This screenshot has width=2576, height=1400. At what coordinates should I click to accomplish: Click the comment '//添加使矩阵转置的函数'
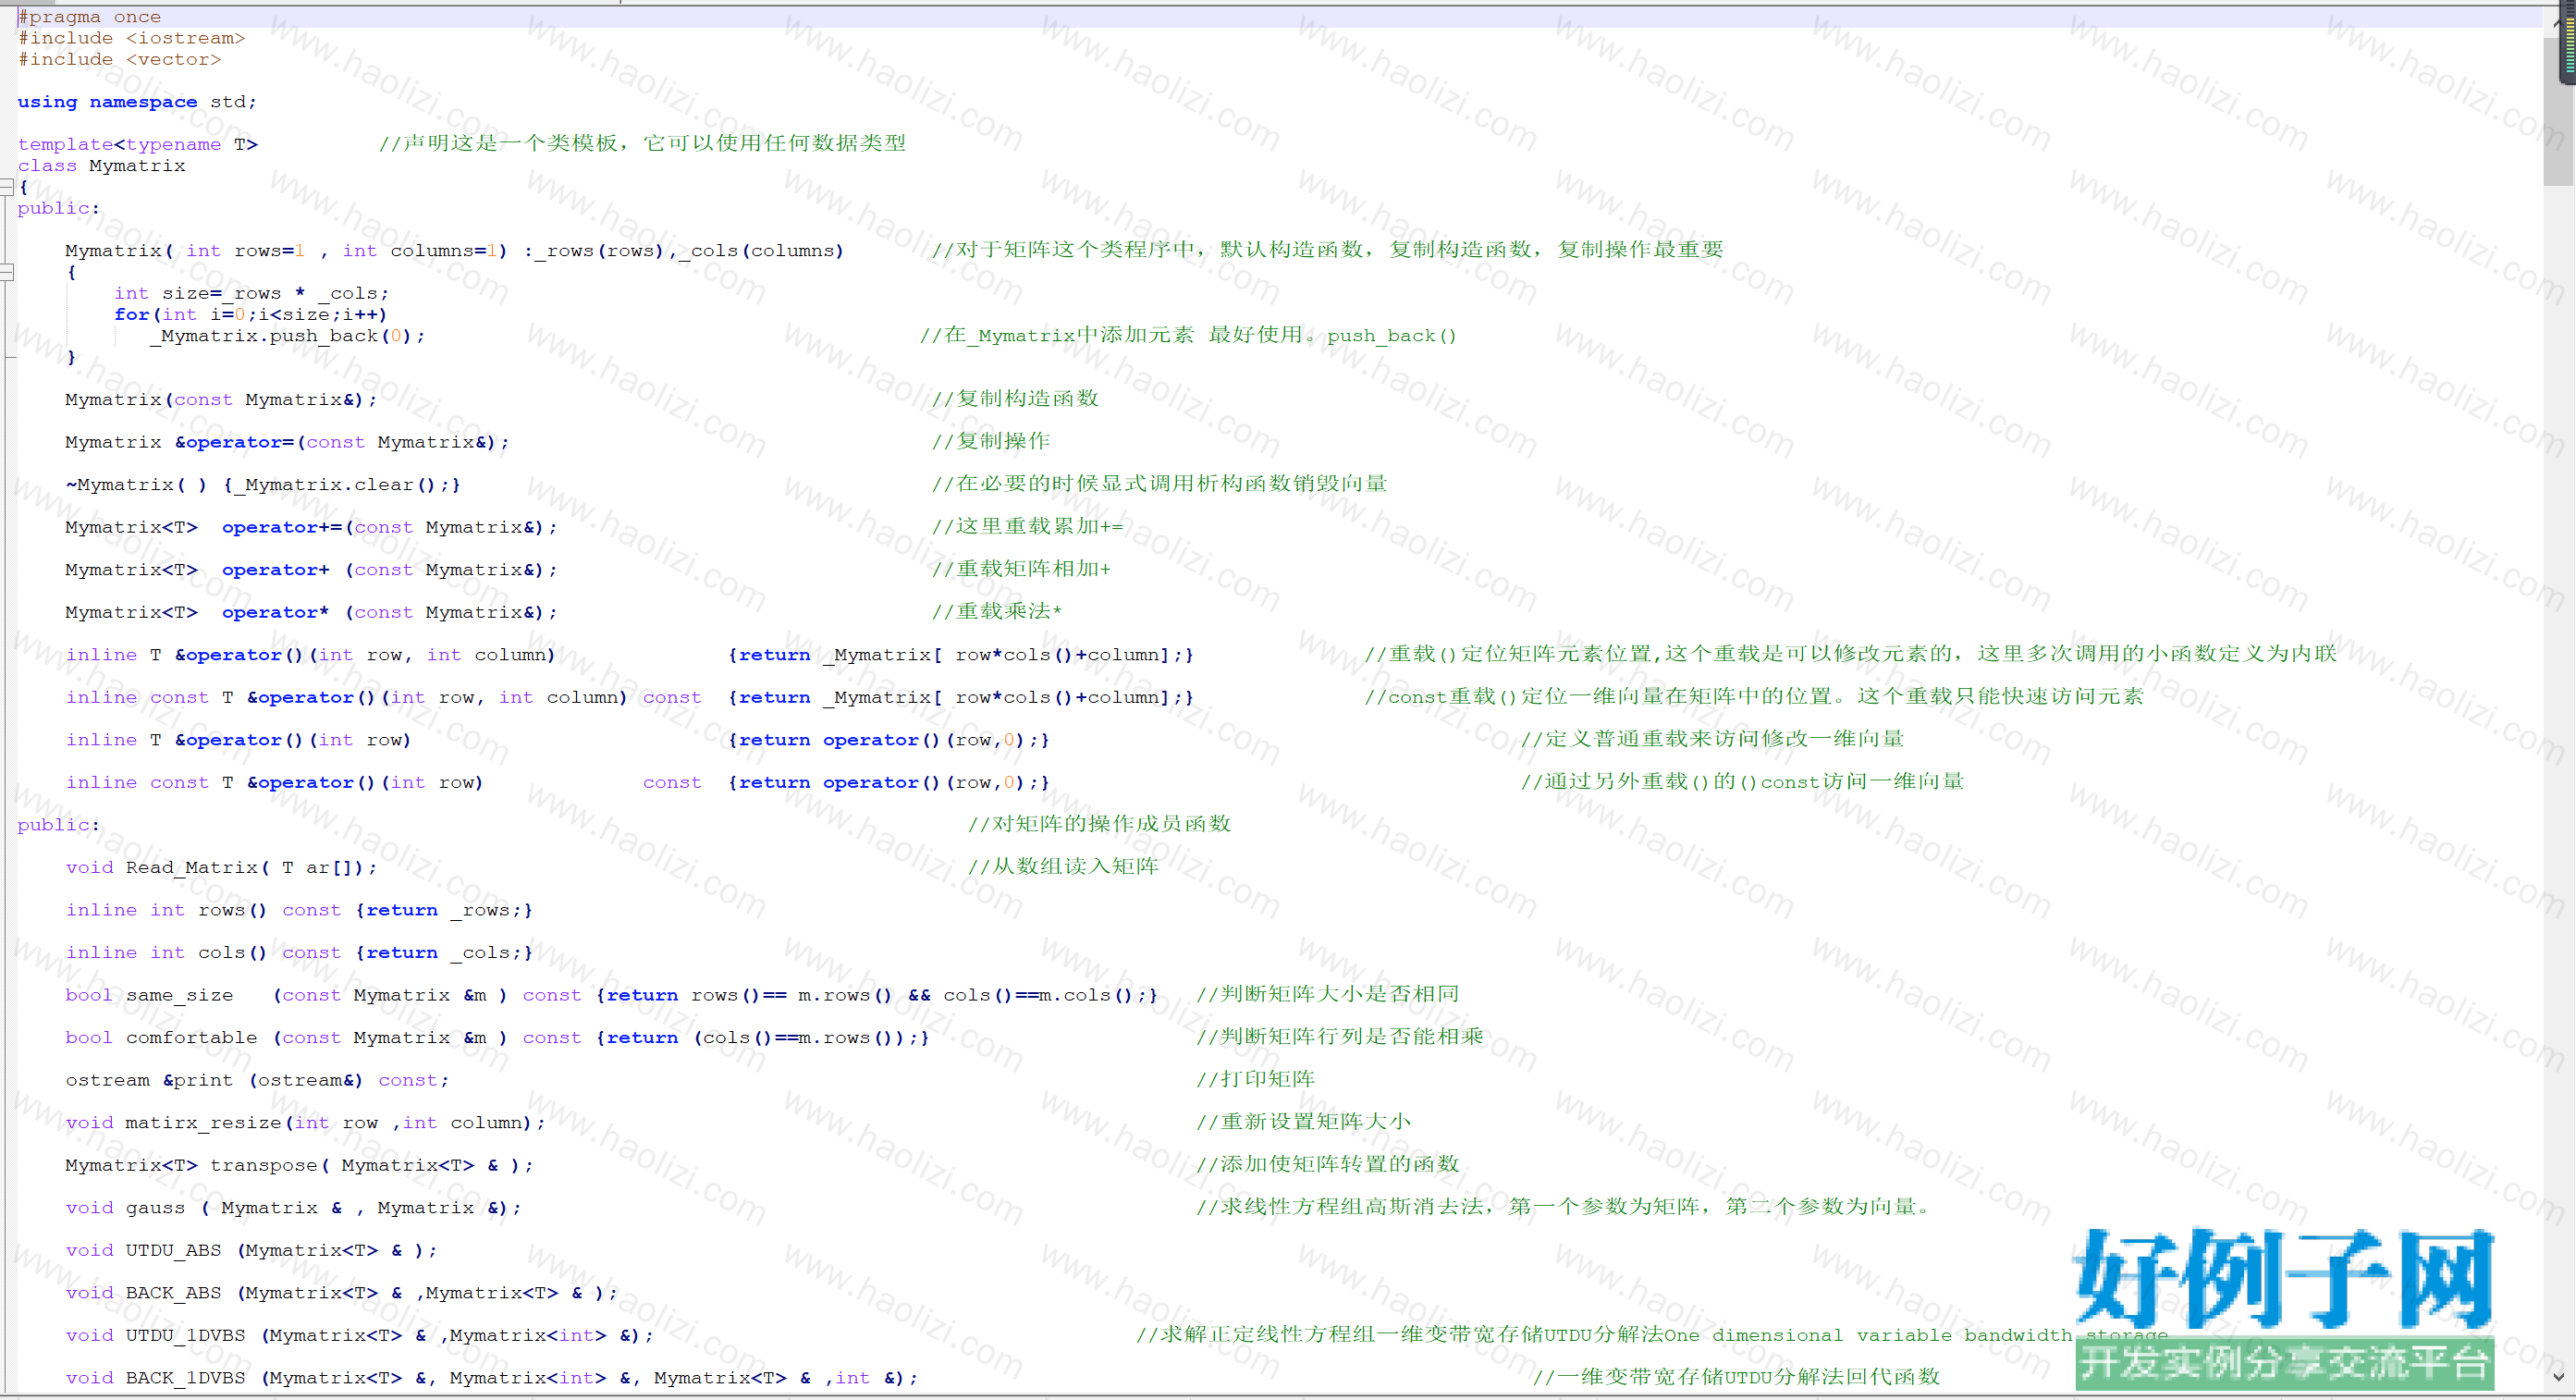(x=1328, y=1164)
